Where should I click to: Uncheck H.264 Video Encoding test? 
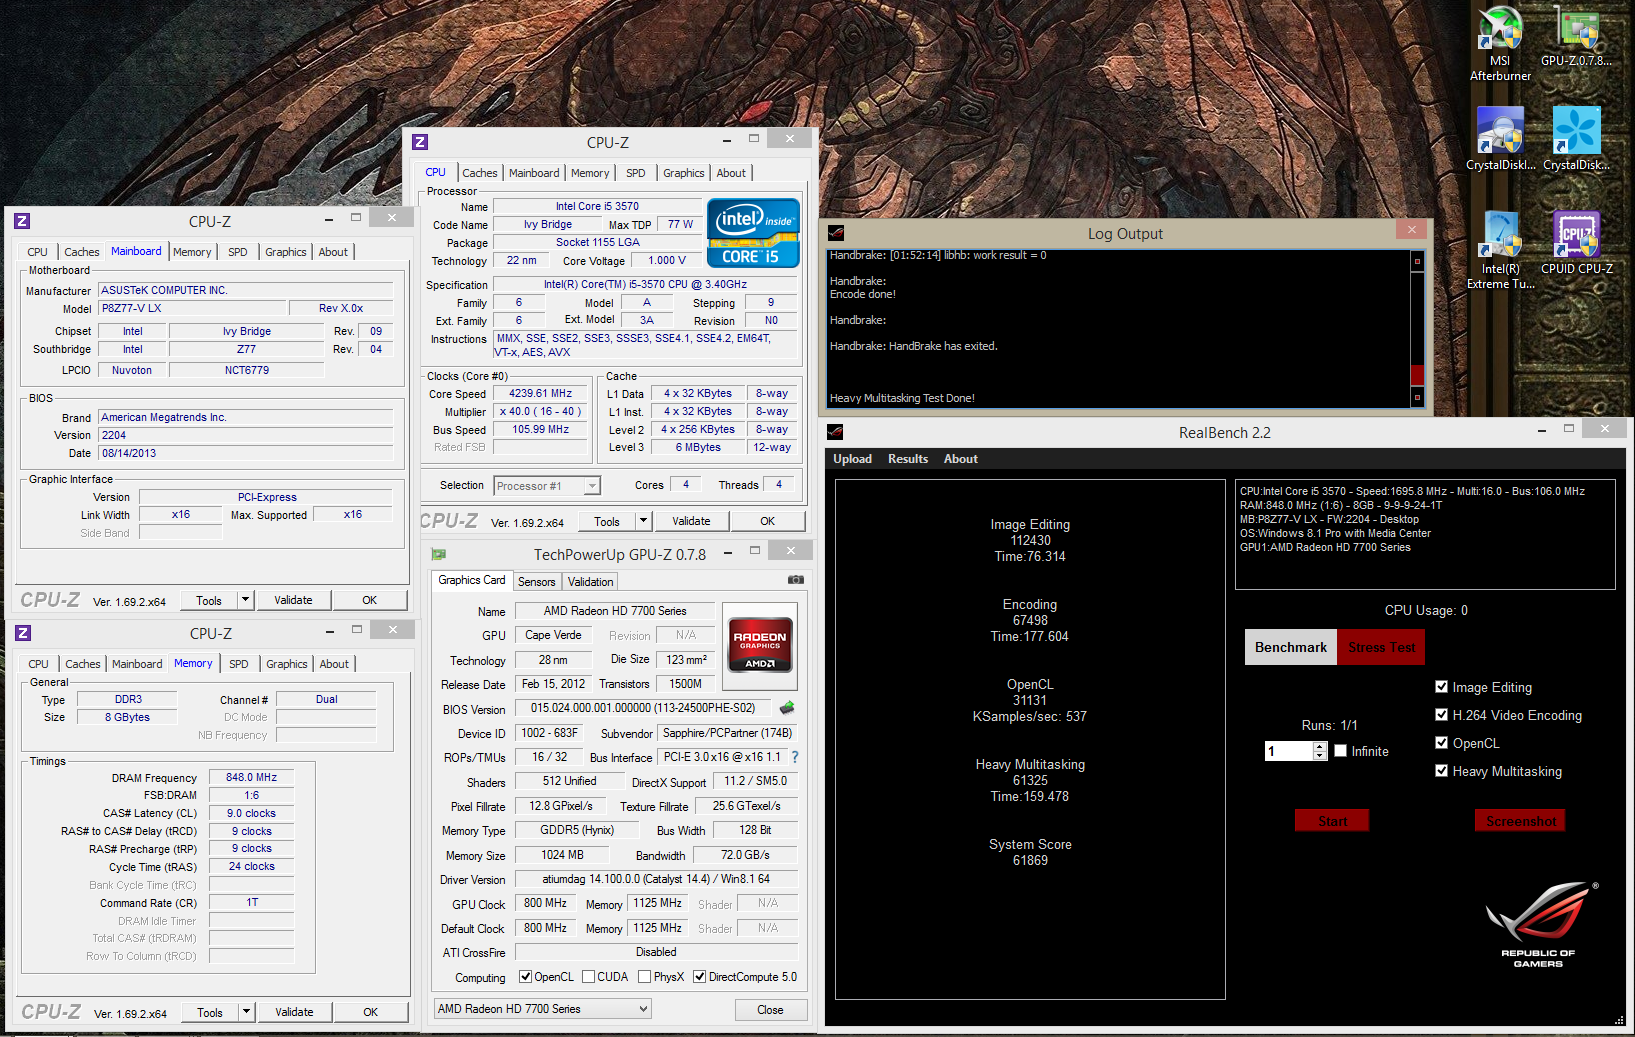click(1441, 715)
